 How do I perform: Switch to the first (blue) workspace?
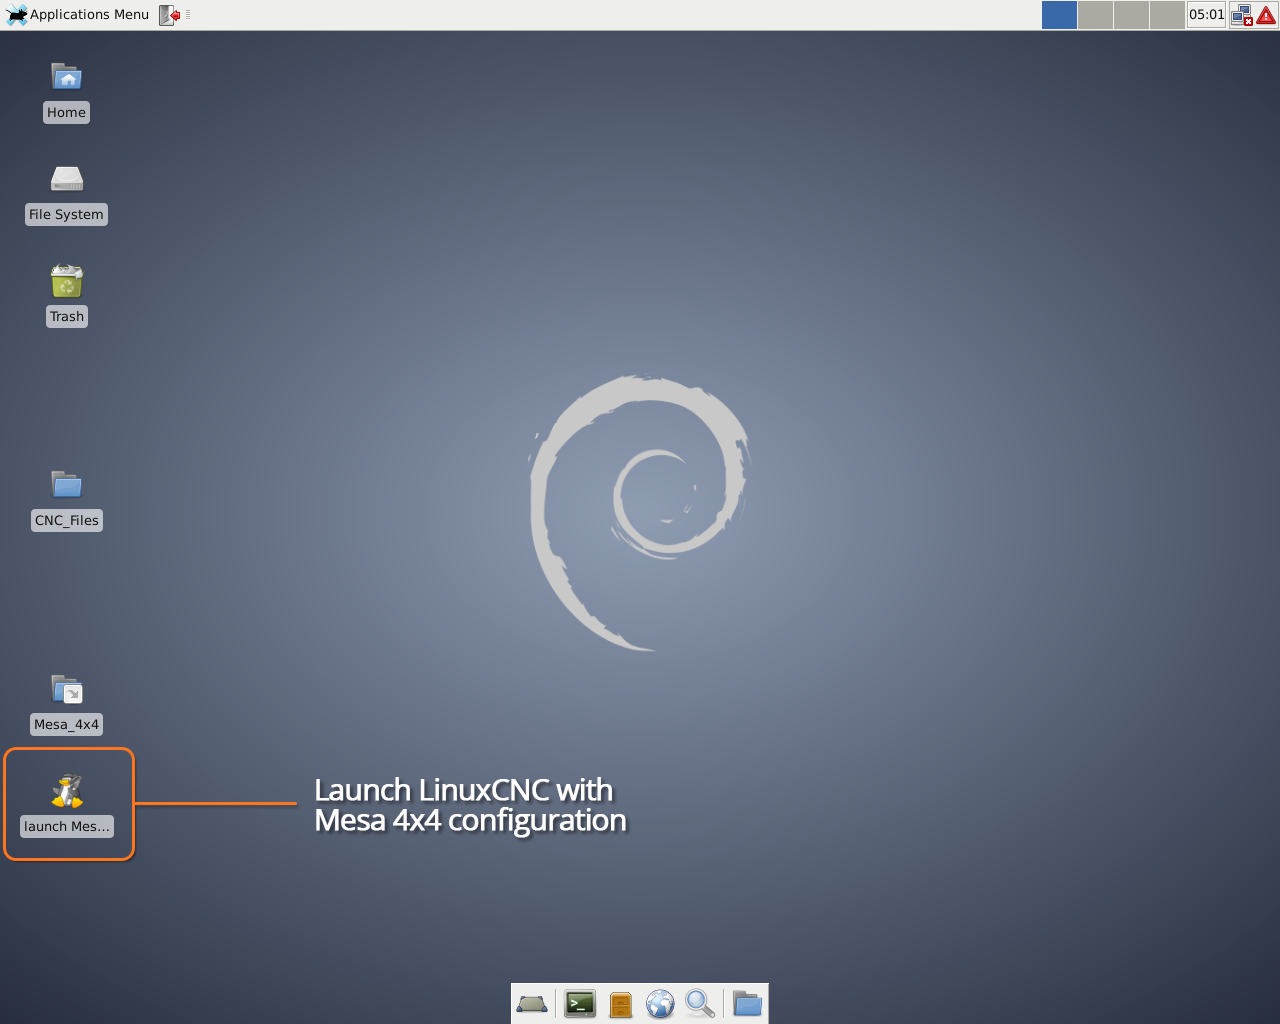pos(1059,15)
